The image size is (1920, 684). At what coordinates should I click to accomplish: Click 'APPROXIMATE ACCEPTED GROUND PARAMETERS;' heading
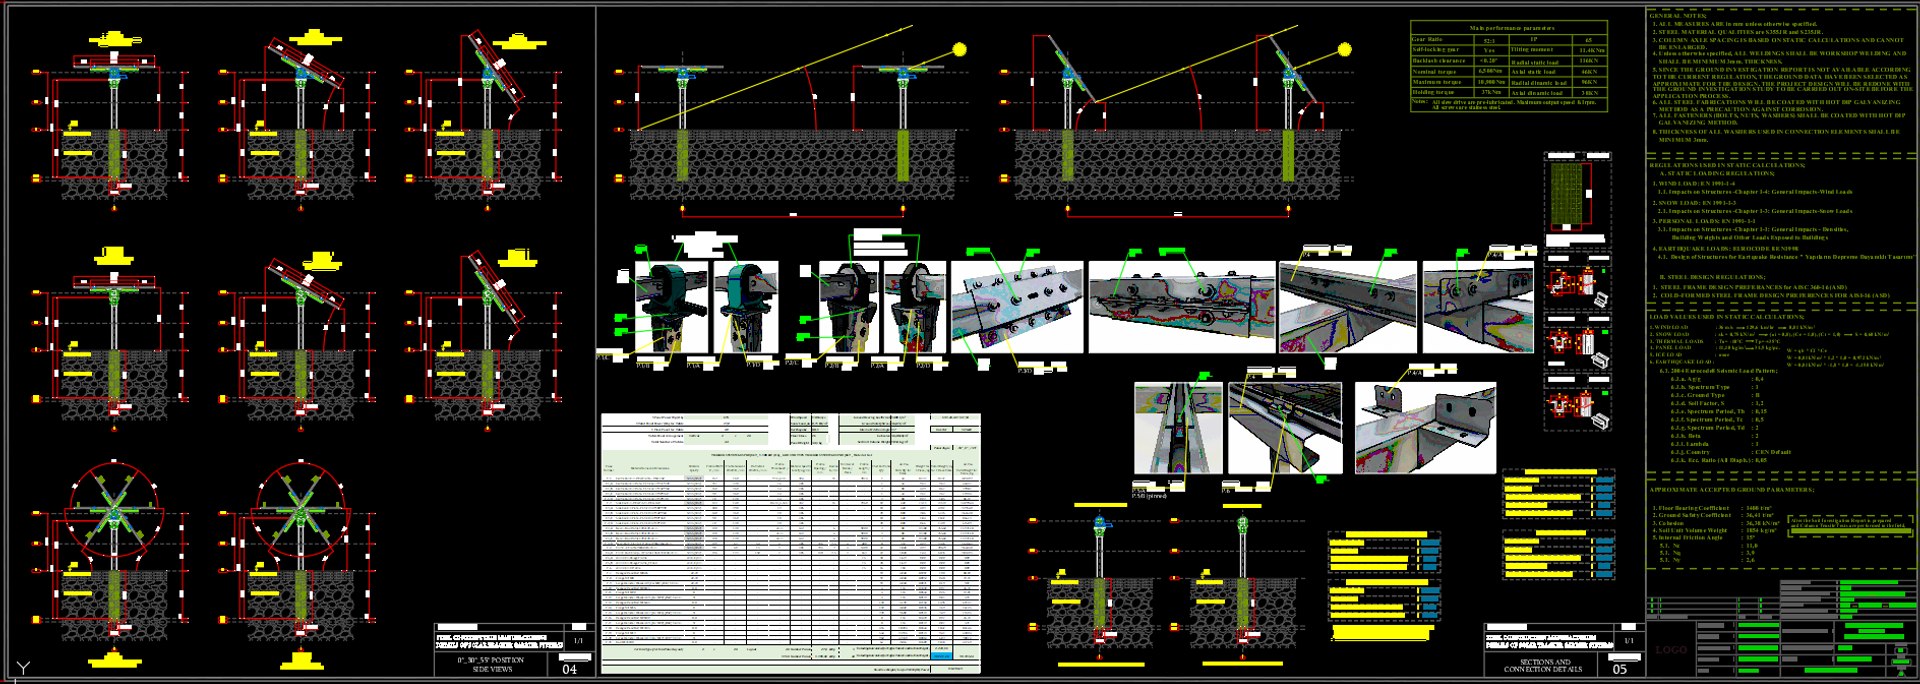point(1731,490)
